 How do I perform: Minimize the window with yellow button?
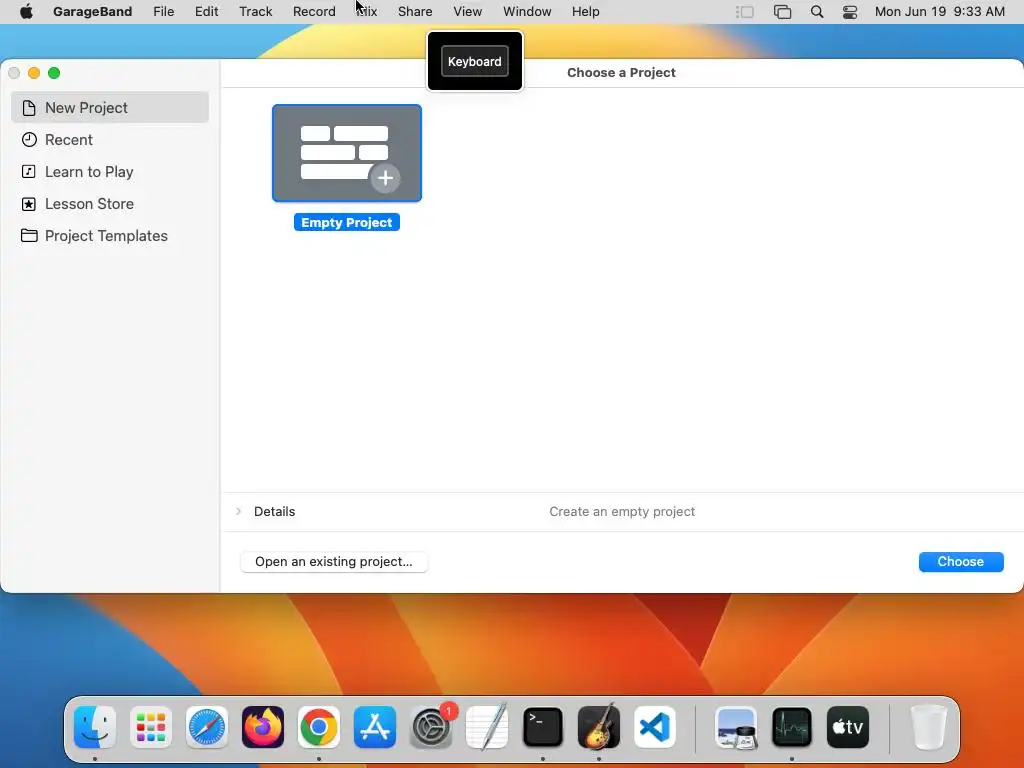pos(34,73)
